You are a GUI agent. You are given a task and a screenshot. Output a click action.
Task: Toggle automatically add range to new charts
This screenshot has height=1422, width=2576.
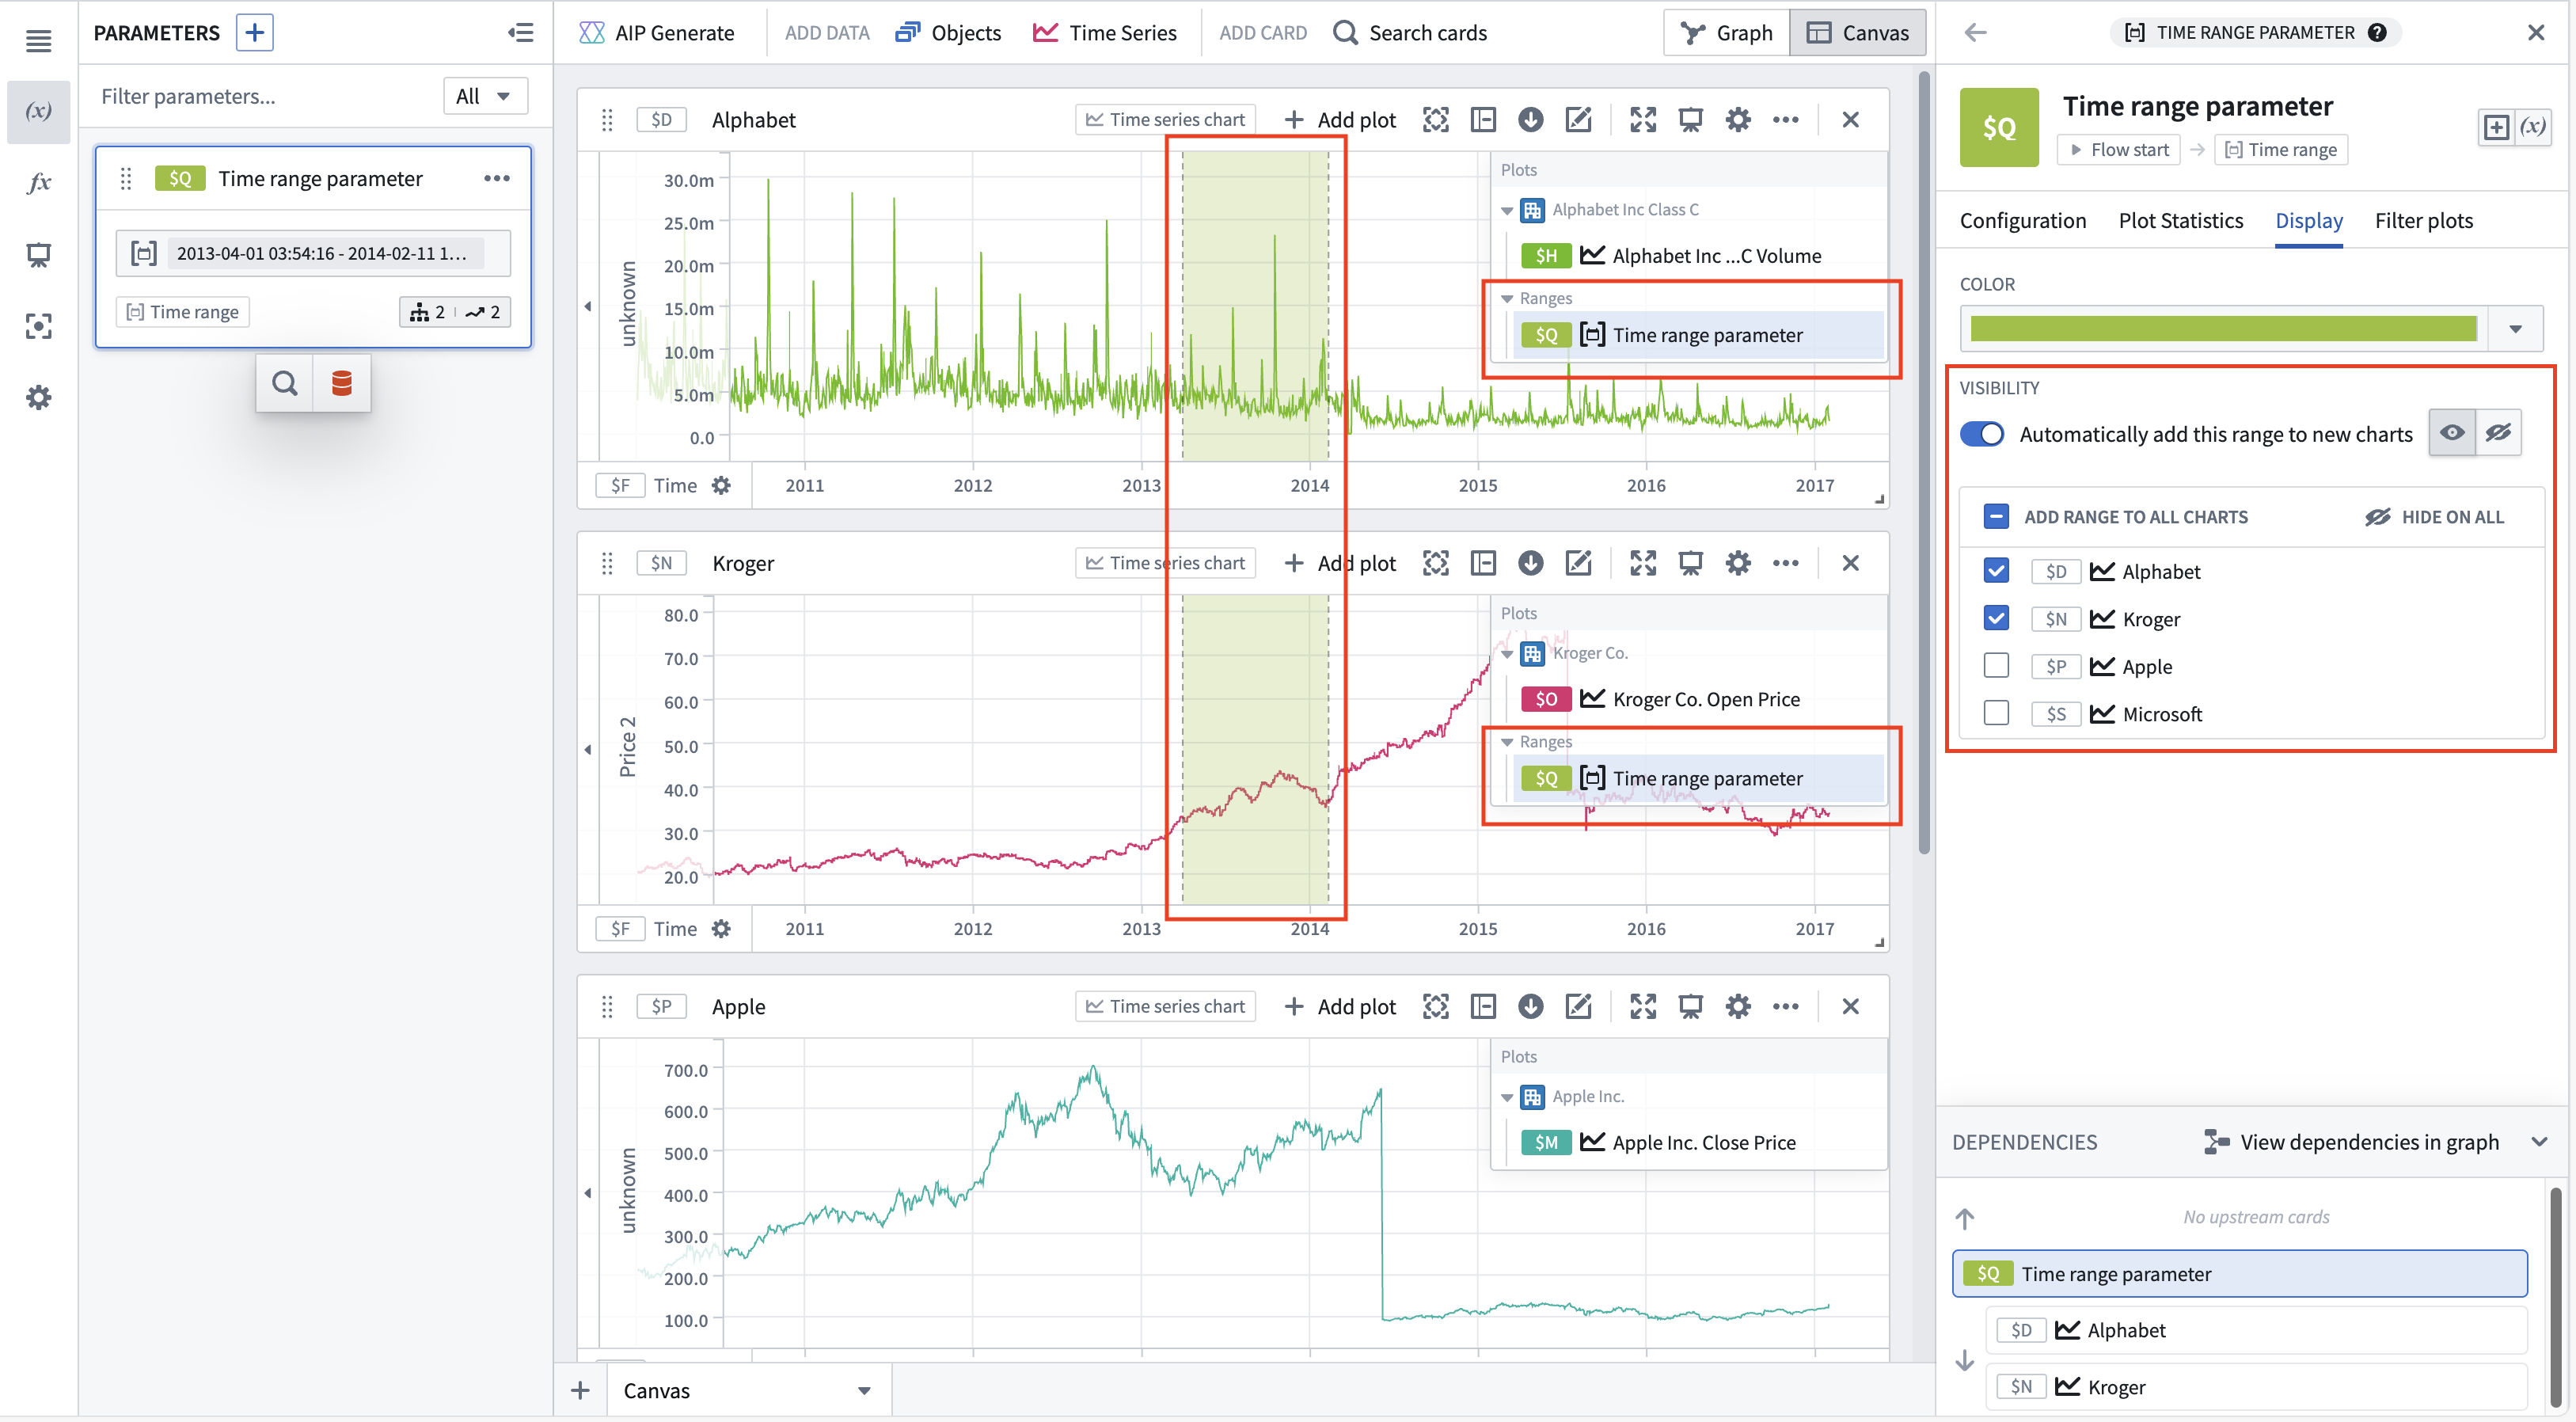coord(1982,434)
